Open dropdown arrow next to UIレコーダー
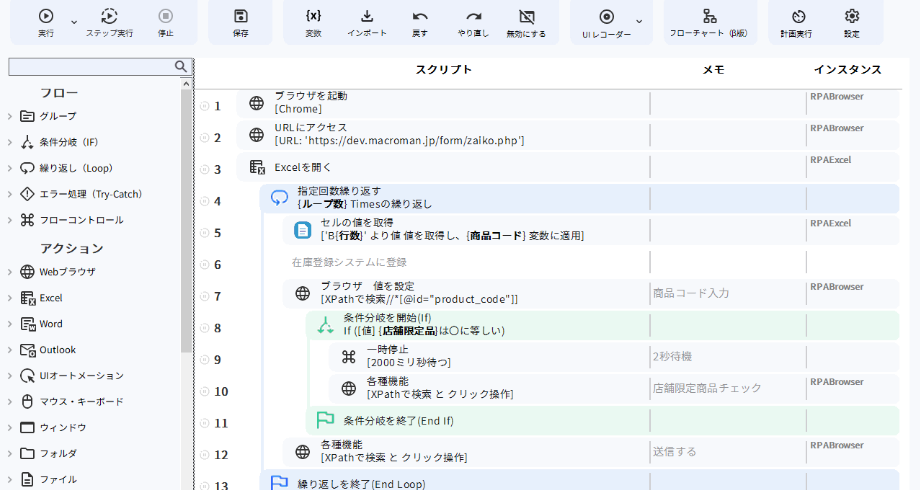 click(639, 21)
